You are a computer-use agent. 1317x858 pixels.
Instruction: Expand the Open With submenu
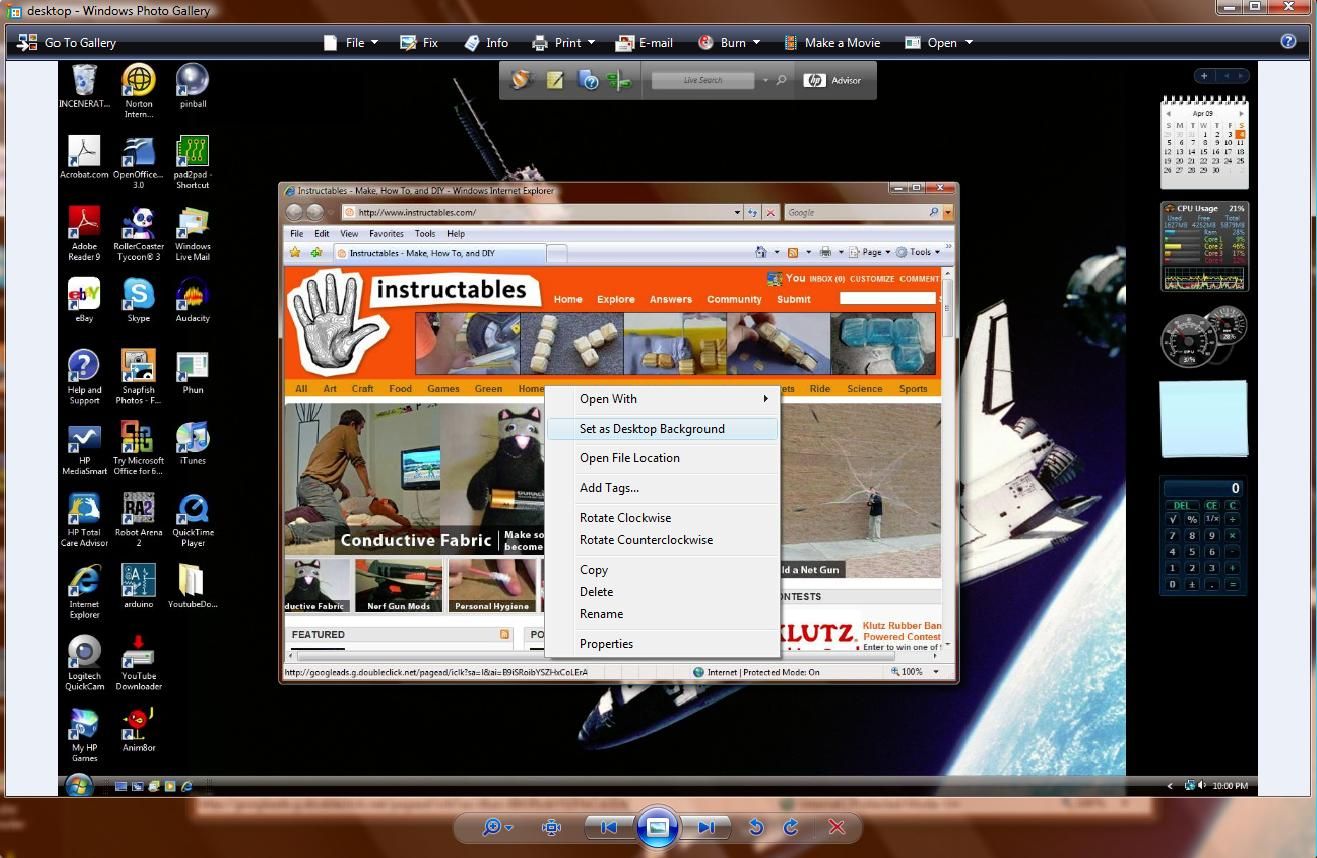coord(608,398)
